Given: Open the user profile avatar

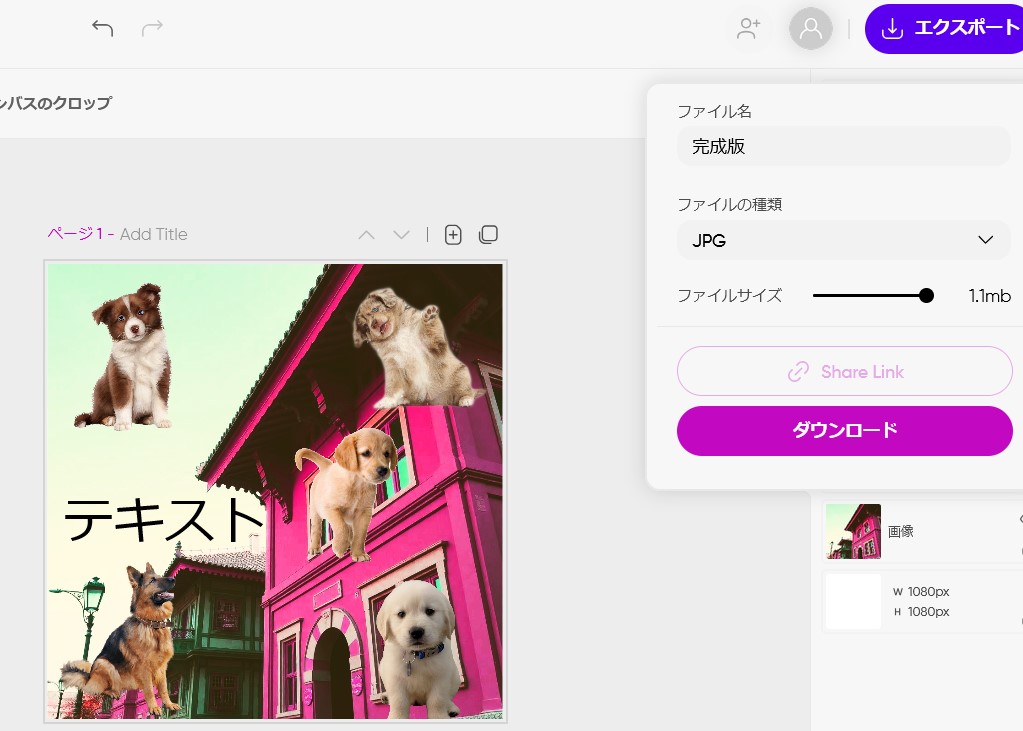Looking at the screenshot, I should 810,28.
